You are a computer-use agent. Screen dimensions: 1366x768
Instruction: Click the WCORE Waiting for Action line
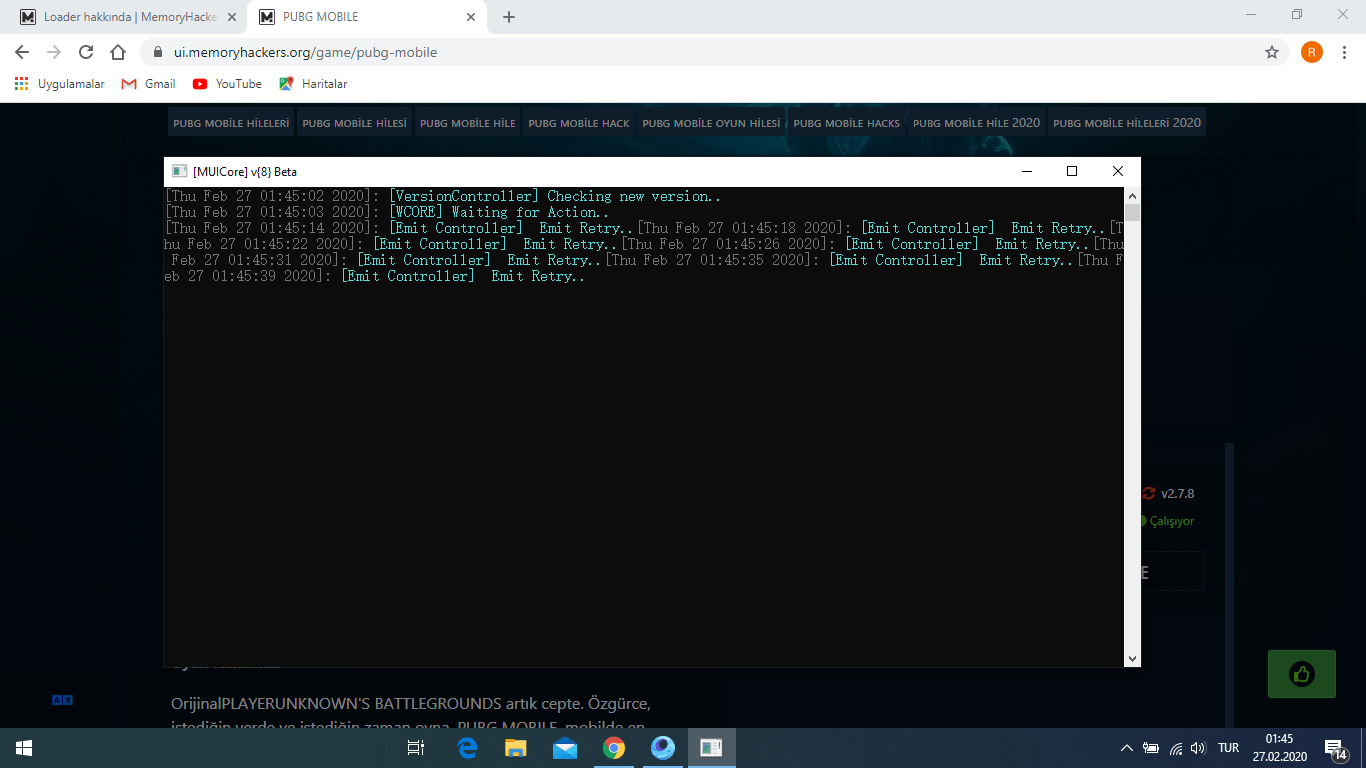(x=387, y=212)
